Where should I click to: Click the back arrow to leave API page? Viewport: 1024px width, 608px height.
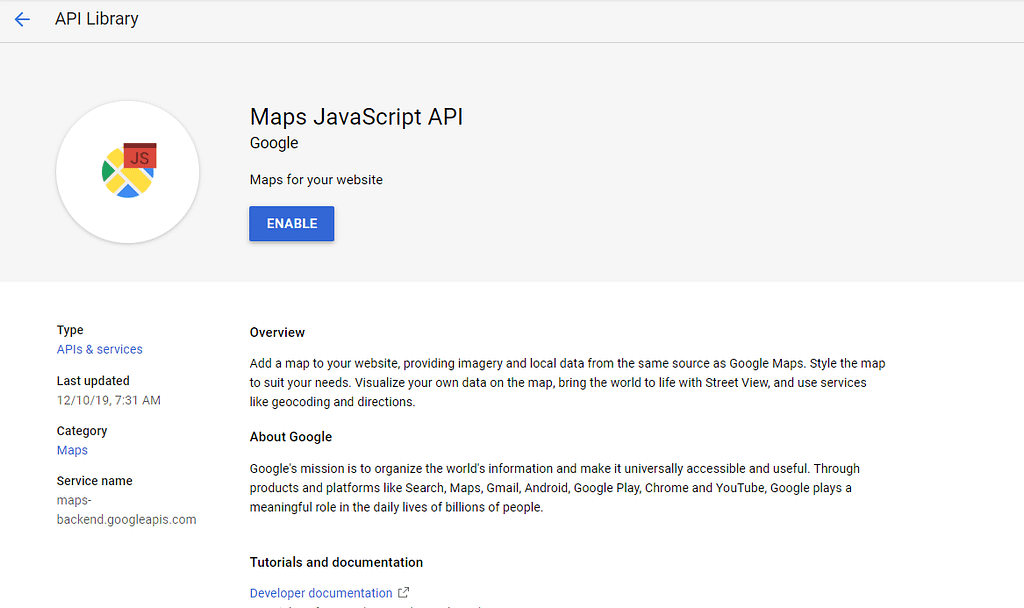point(22,19)
